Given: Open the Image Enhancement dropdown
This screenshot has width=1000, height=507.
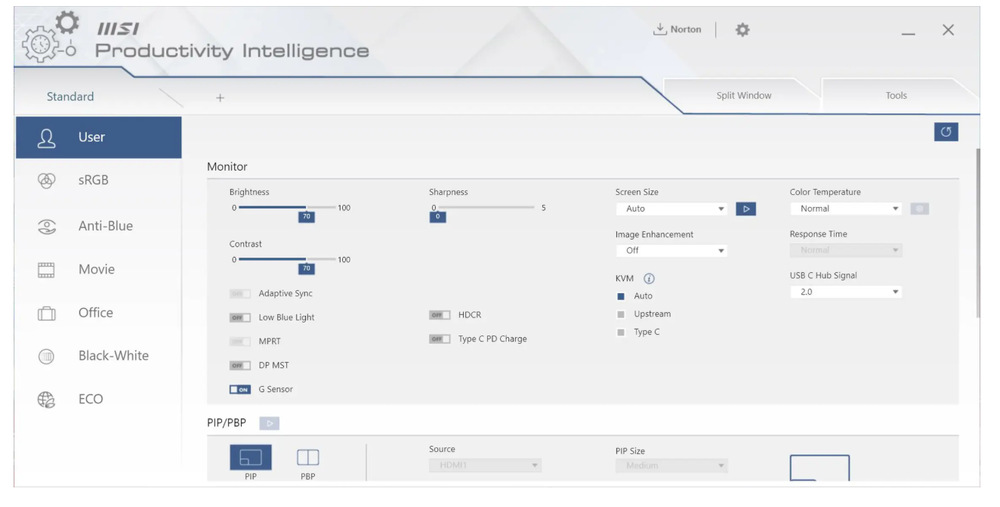Looking at the screenshot, I should coord(672,251).
